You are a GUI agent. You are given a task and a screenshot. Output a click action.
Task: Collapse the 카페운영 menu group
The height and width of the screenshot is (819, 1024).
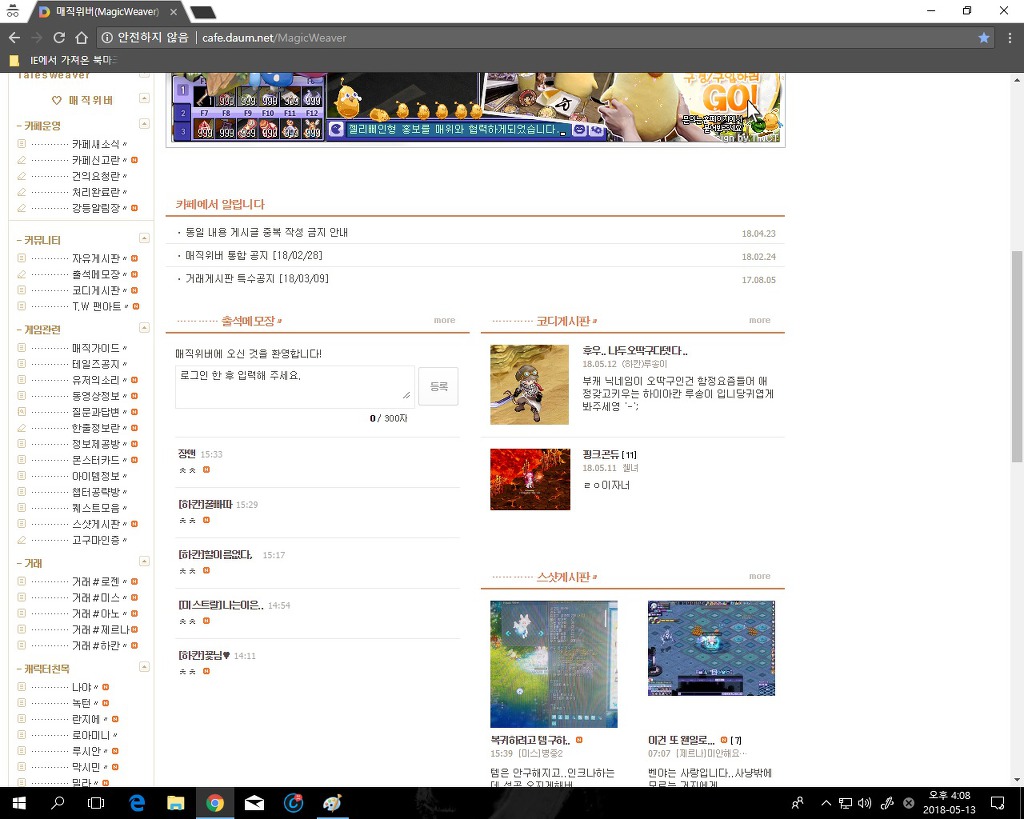(144, 124)
